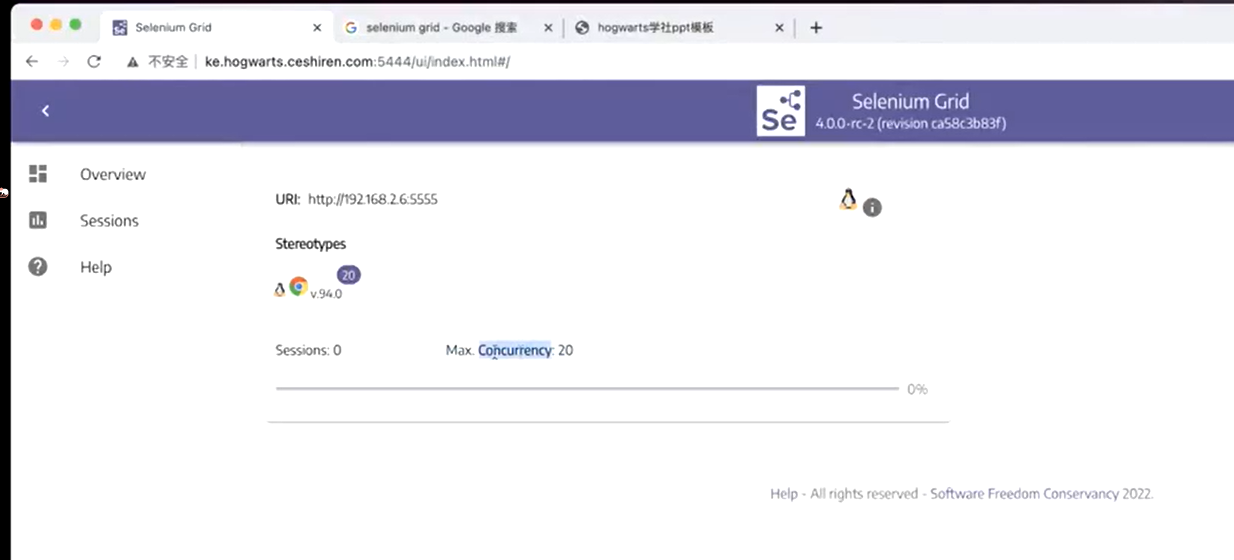The image size is (1234, 560).
Task: Click the Sessions bar chart icon
Action: (x=38, y=220)
